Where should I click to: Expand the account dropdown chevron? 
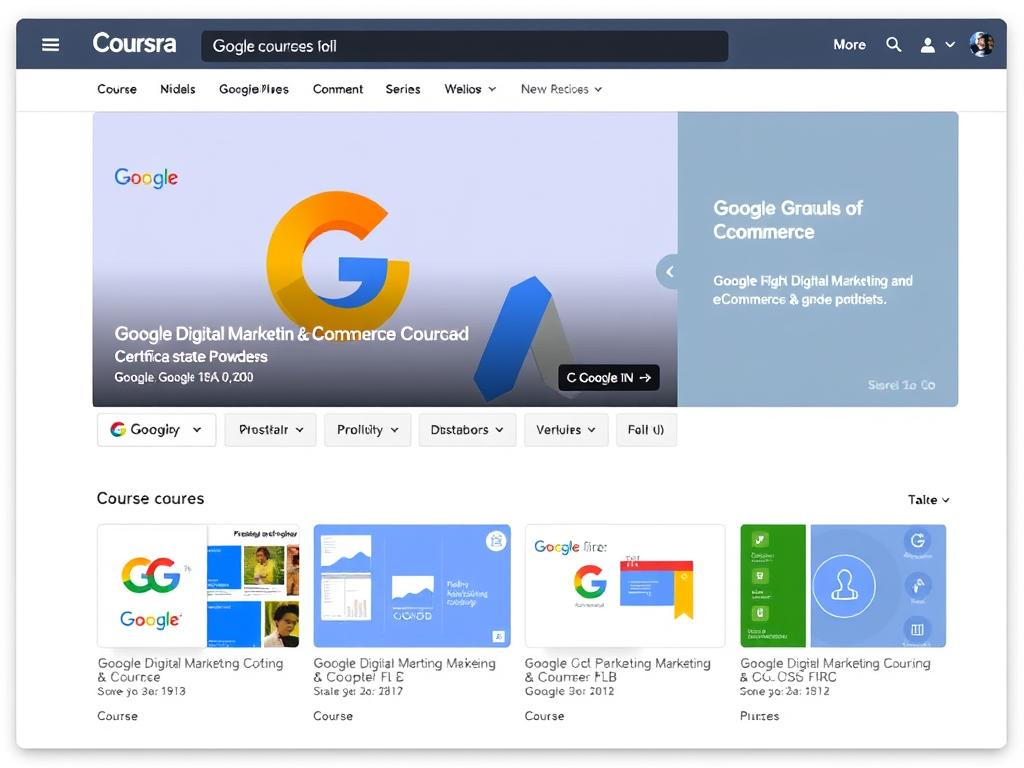950,44
